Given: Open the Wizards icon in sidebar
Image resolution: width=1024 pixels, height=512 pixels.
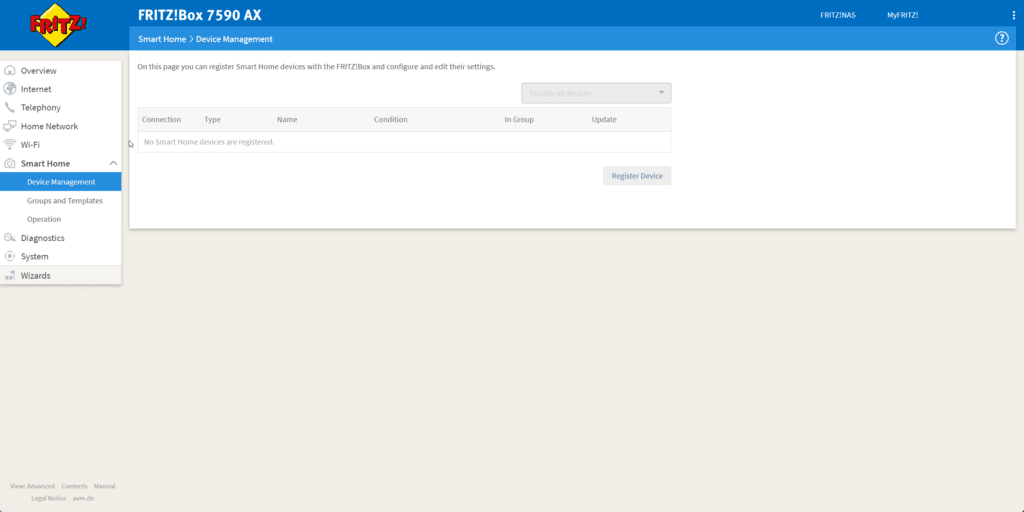Looking at the screenshot, I should [10, 275].
